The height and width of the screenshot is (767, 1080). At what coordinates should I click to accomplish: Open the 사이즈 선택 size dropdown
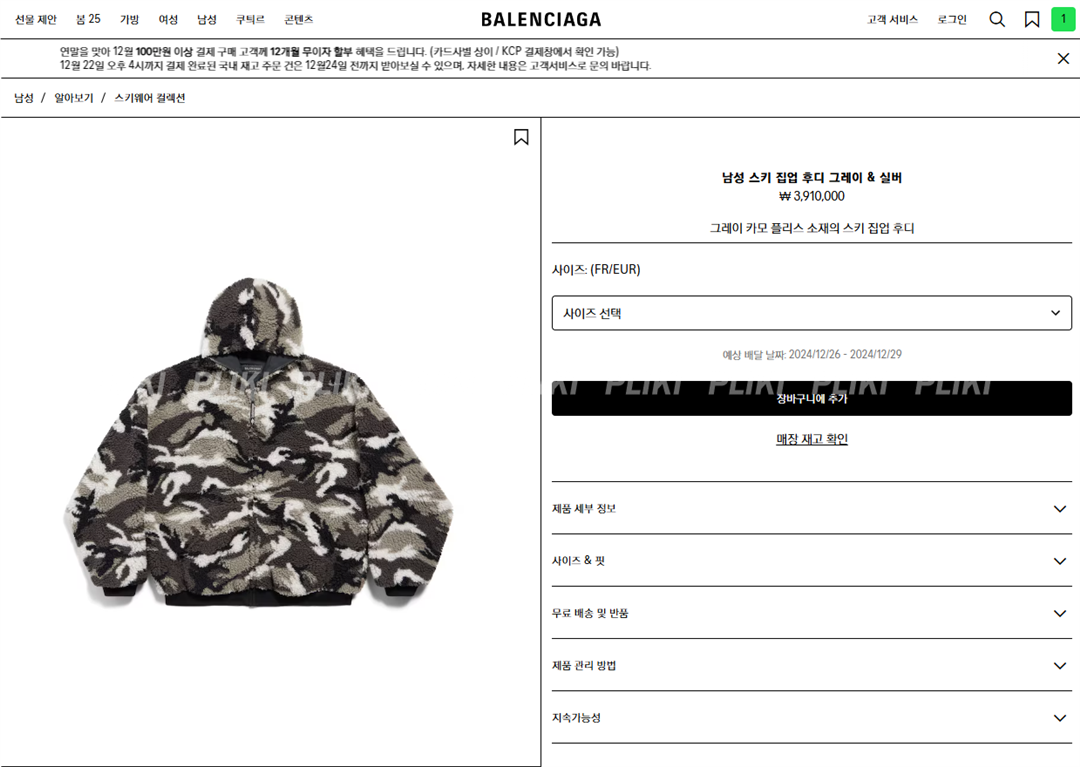pos(811,313)
